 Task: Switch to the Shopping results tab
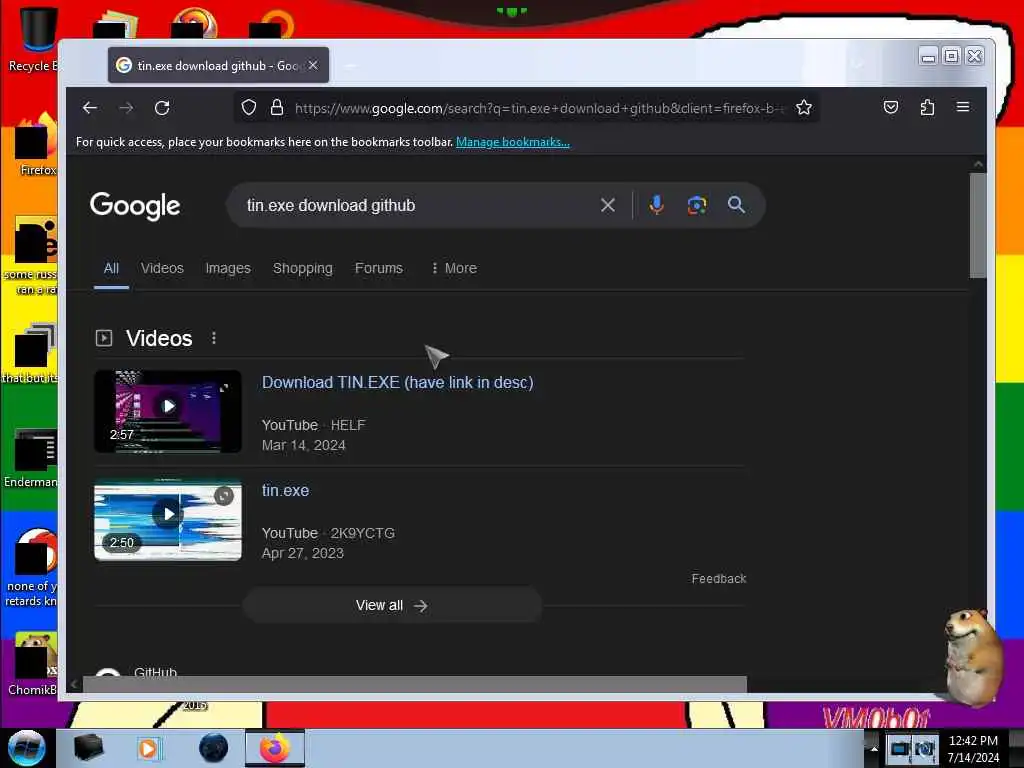pos(302,268)
